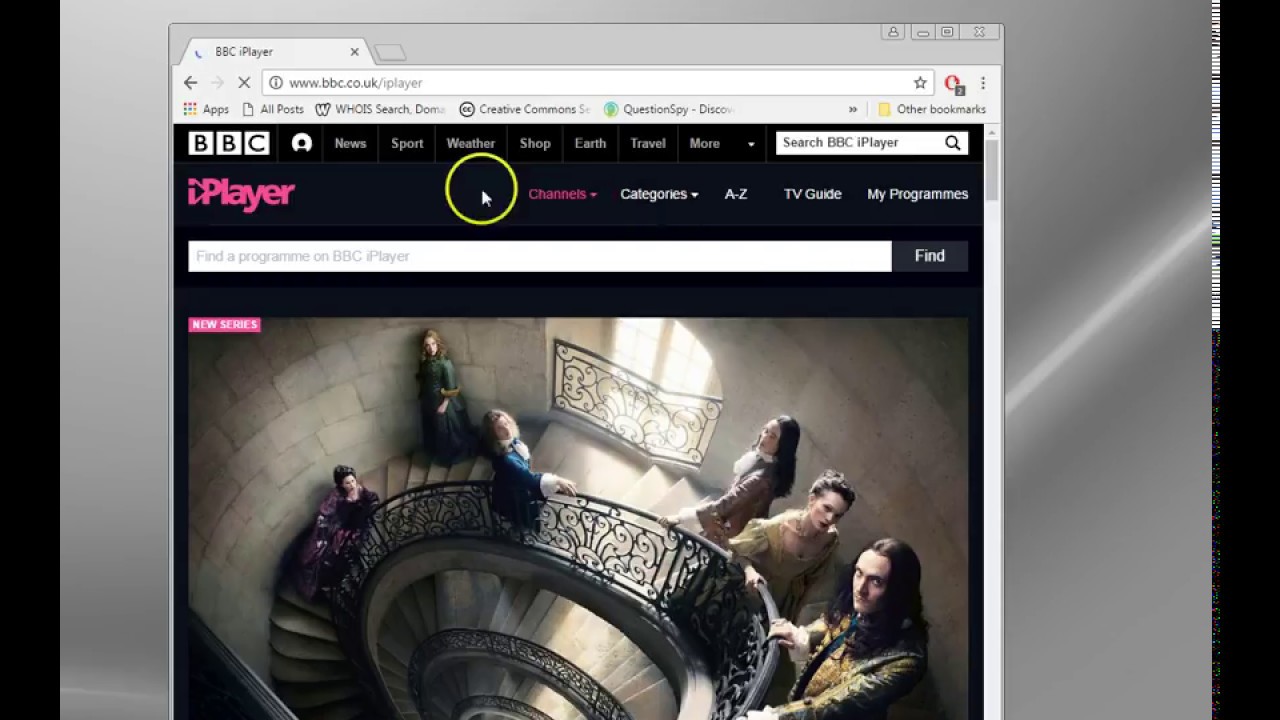Image resolution: width=1280 pixels, height=720 pixels.
Task: Click the NEW SERIES label
Action: 224,324
